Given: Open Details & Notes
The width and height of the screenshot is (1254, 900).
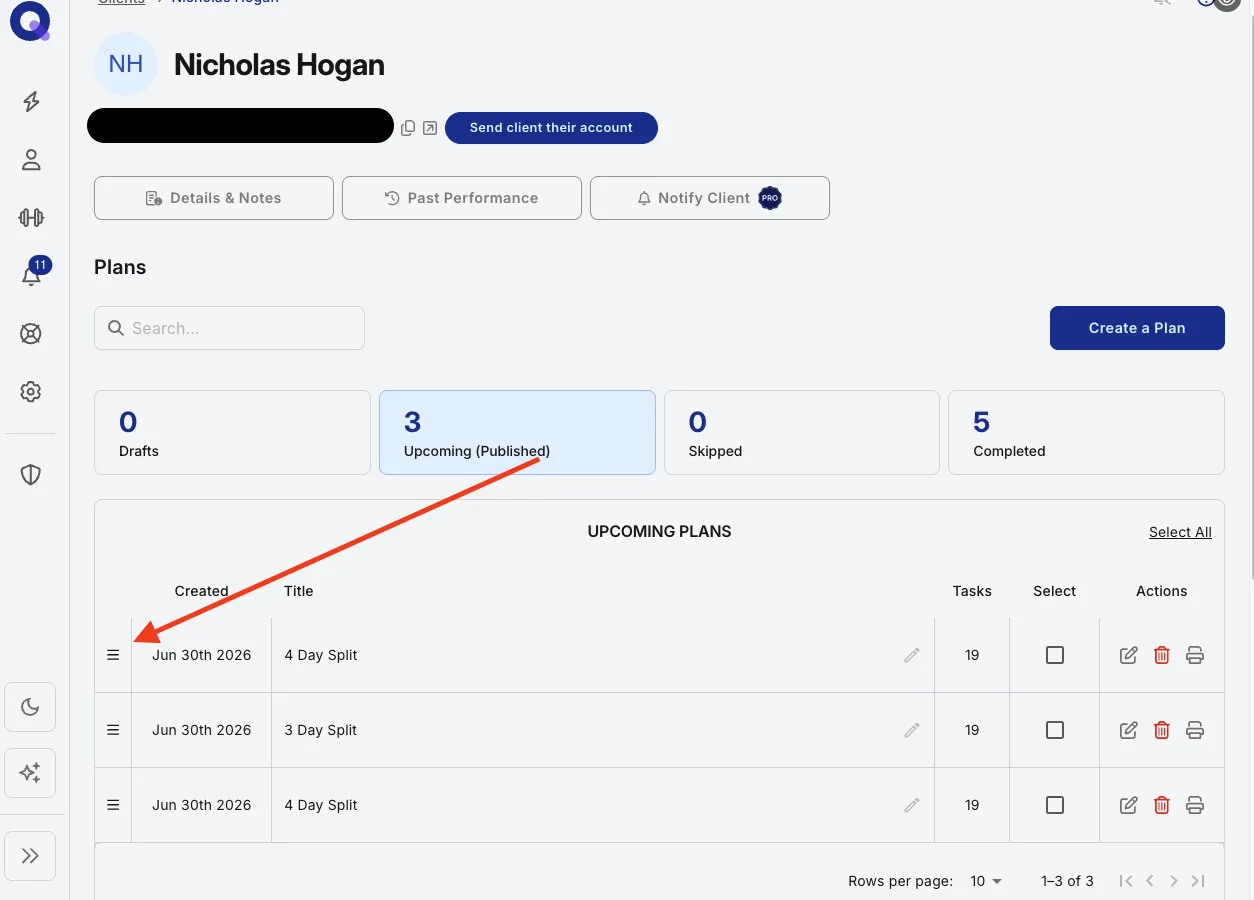Looking at the screenshot, I should 214,198.
